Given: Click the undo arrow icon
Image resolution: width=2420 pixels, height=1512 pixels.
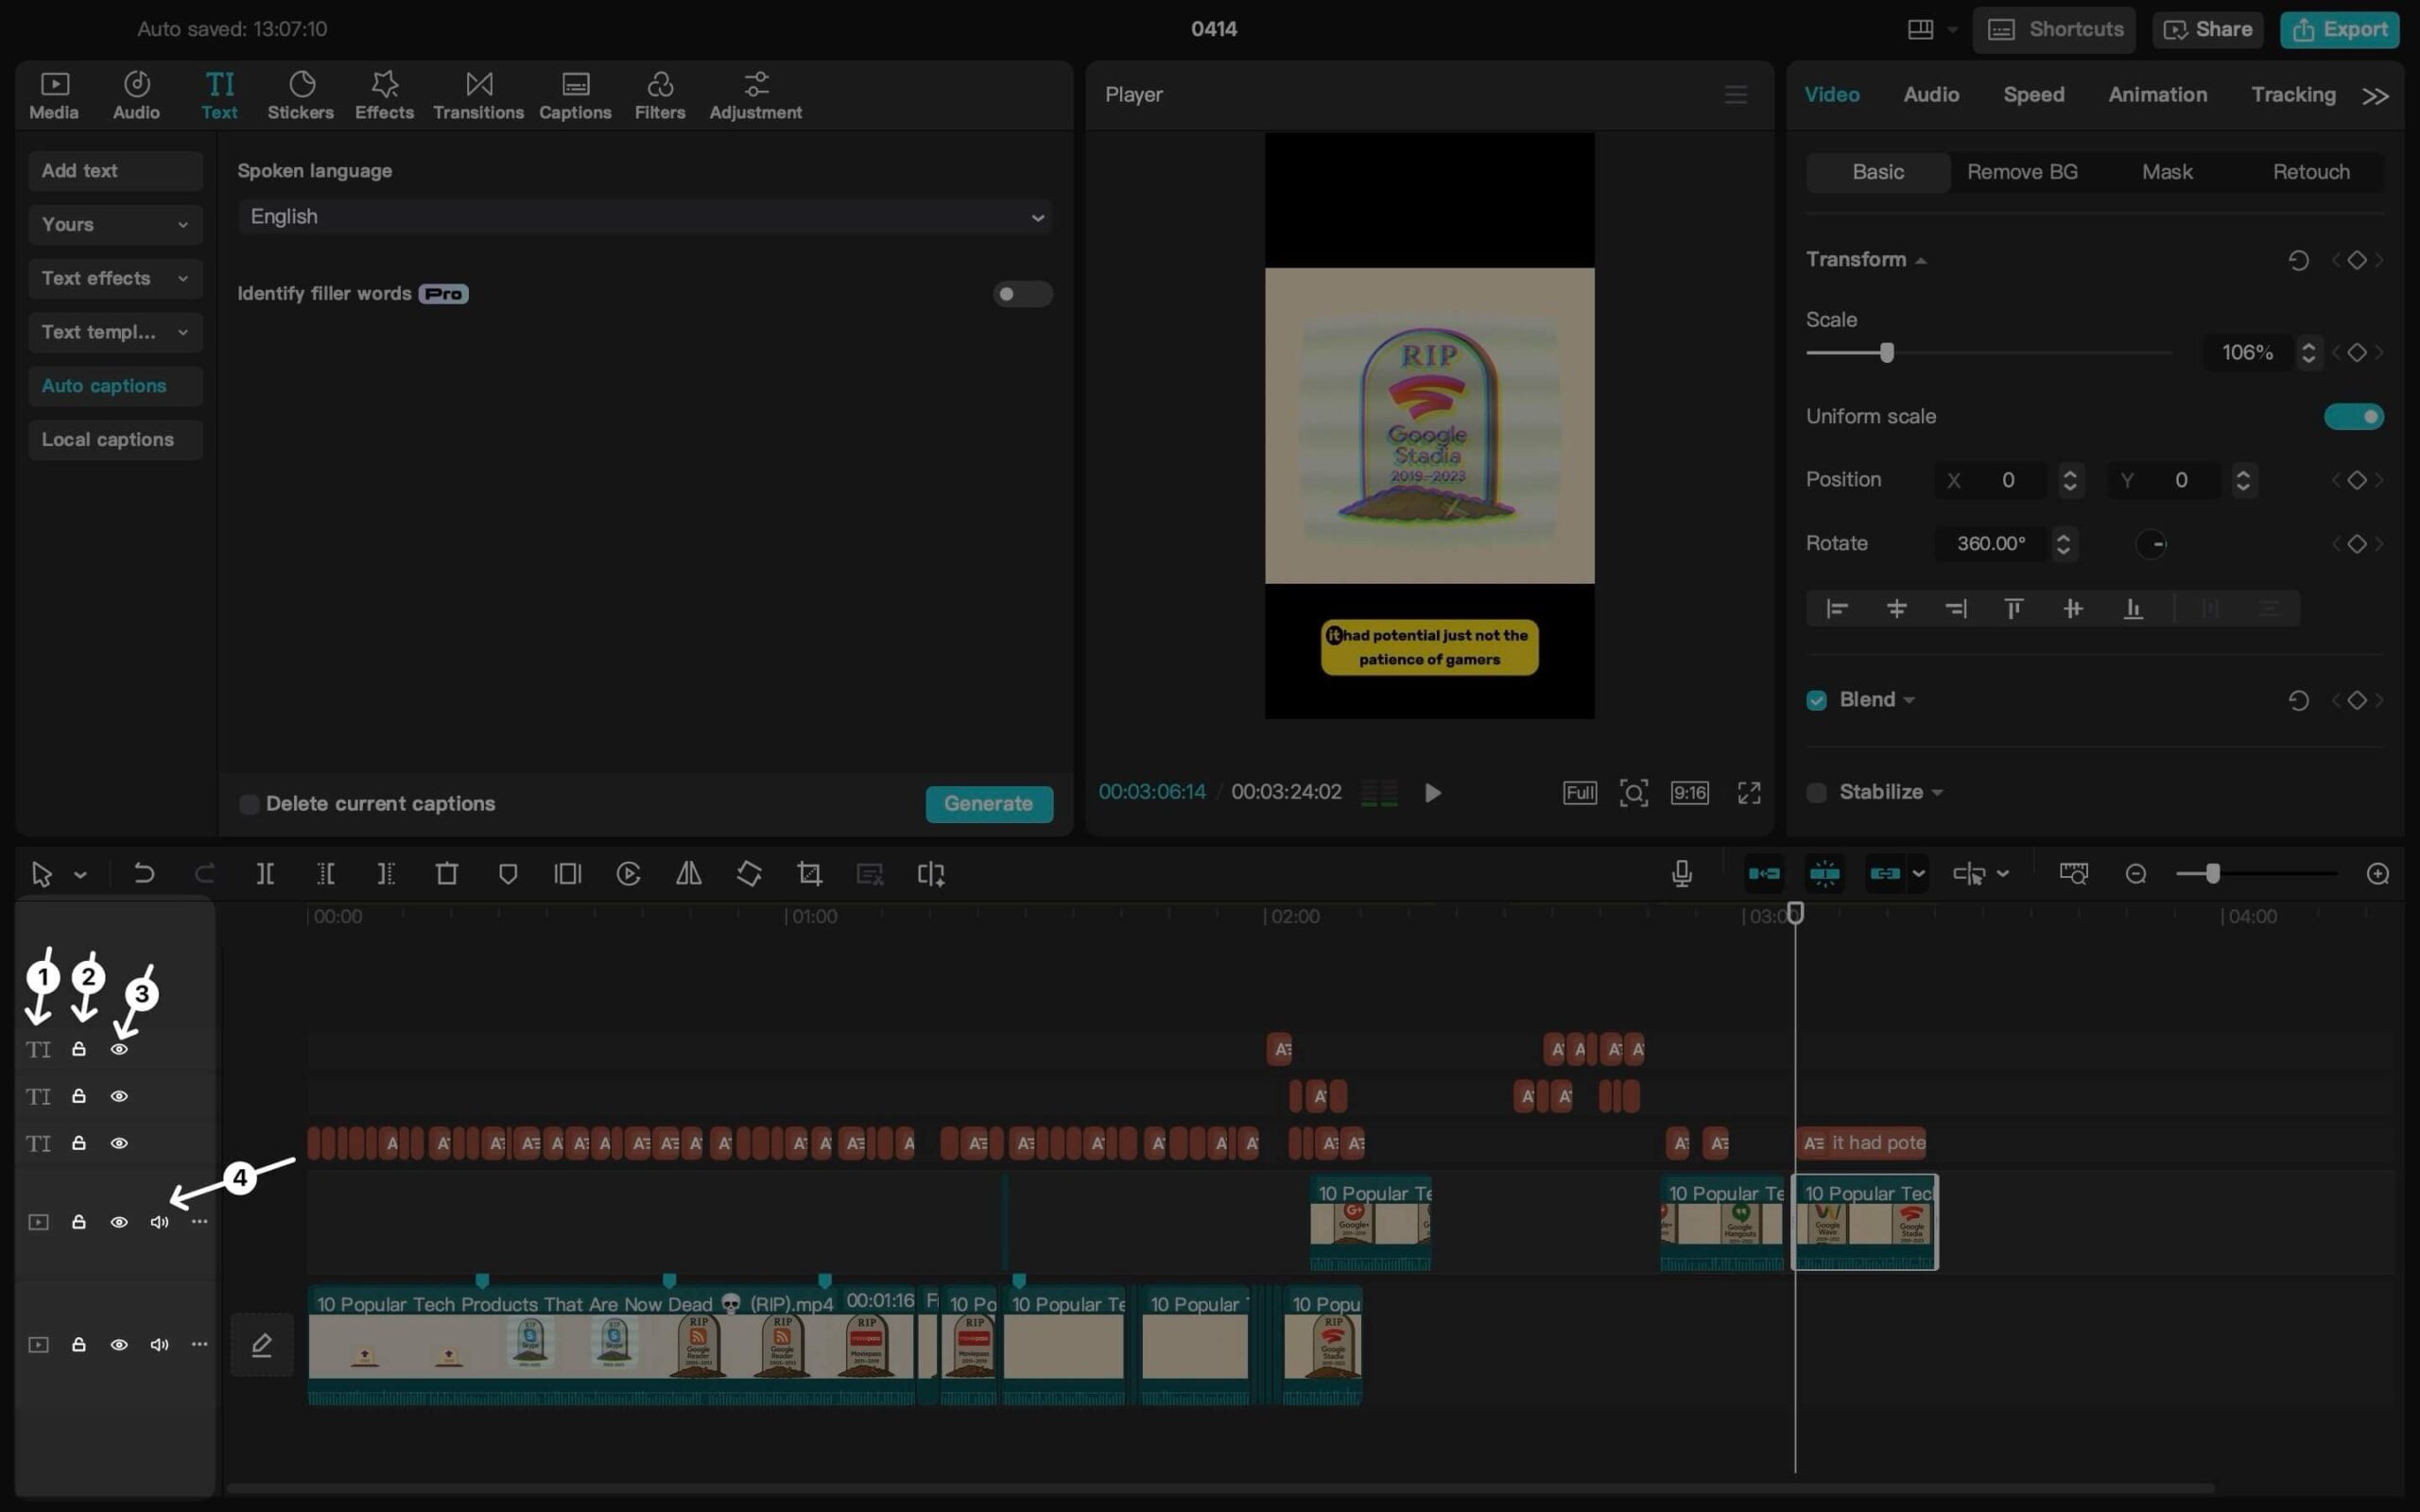Looking at the screenshot, I should pos(144,874).
